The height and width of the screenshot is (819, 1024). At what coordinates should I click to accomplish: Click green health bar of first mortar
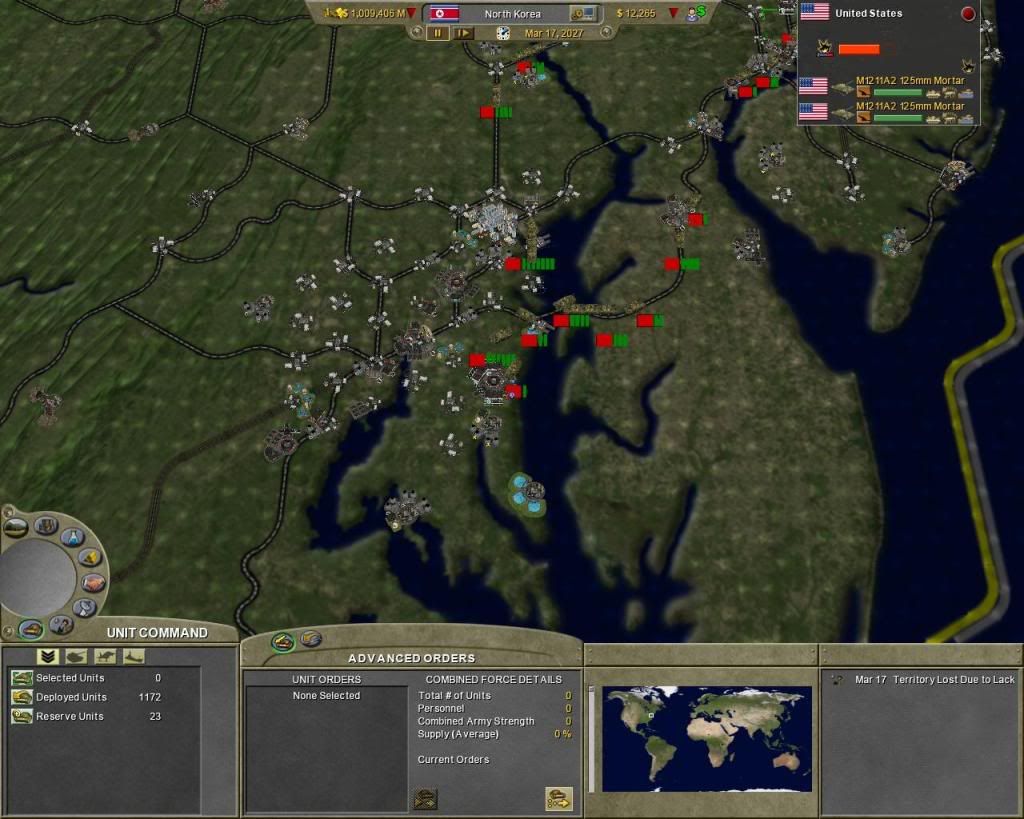(x=897, y=93)
